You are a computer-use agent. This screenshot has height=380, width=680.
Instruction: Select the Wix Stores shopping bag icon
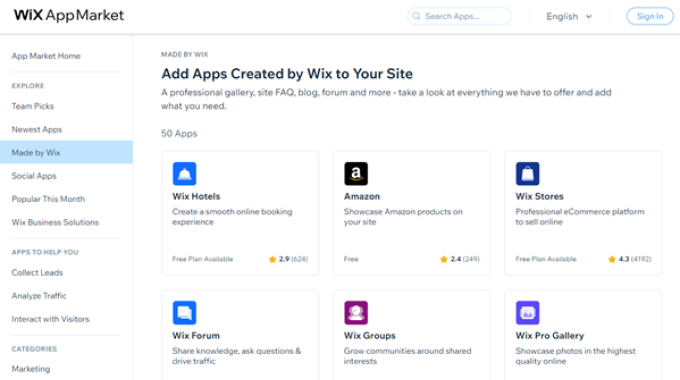click(x=527, y=174)
